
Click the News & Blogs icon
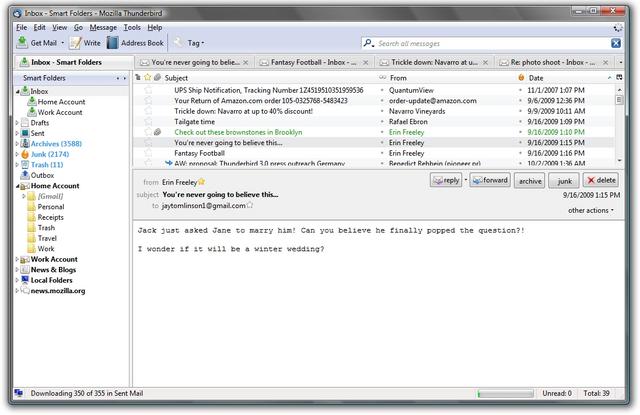25,269
